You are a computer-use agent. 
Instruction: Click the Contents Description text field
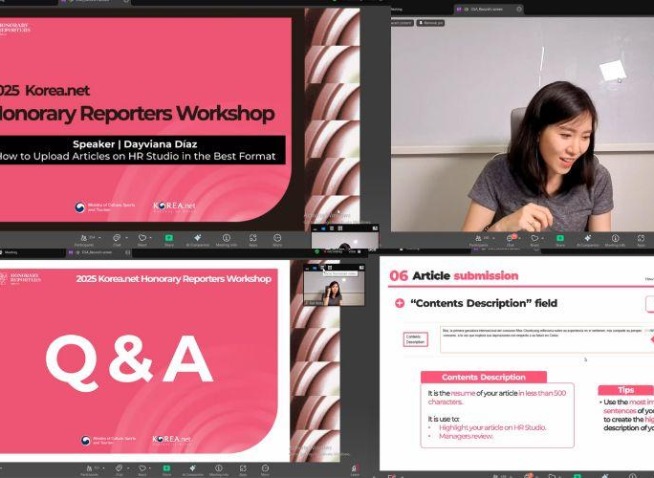546,339
